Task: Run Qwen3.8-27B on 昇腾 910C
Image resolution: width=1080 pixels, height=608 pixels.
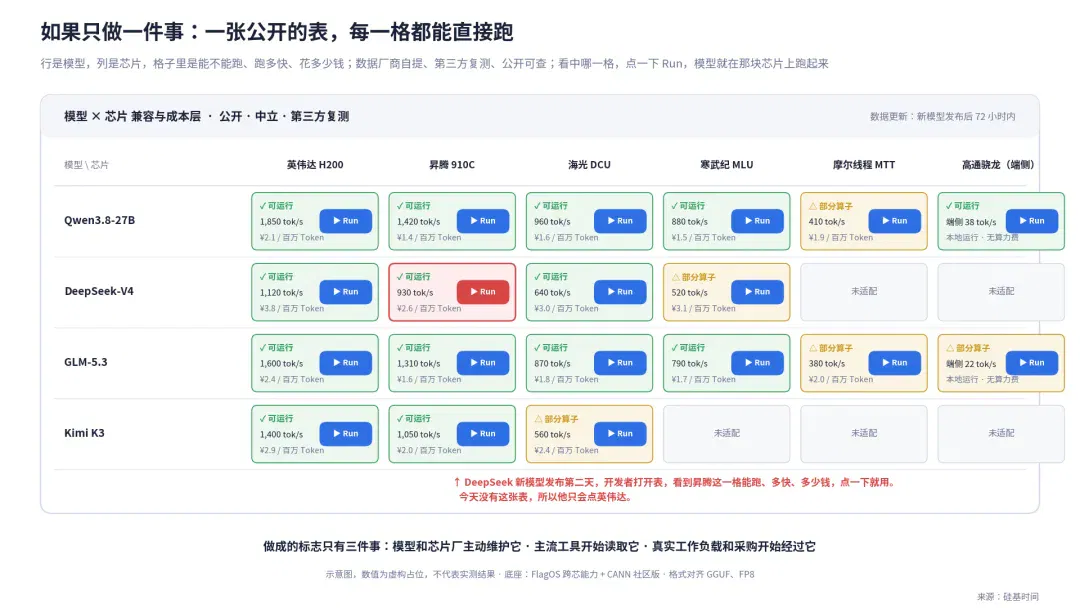Action: [x=483, y=221]
